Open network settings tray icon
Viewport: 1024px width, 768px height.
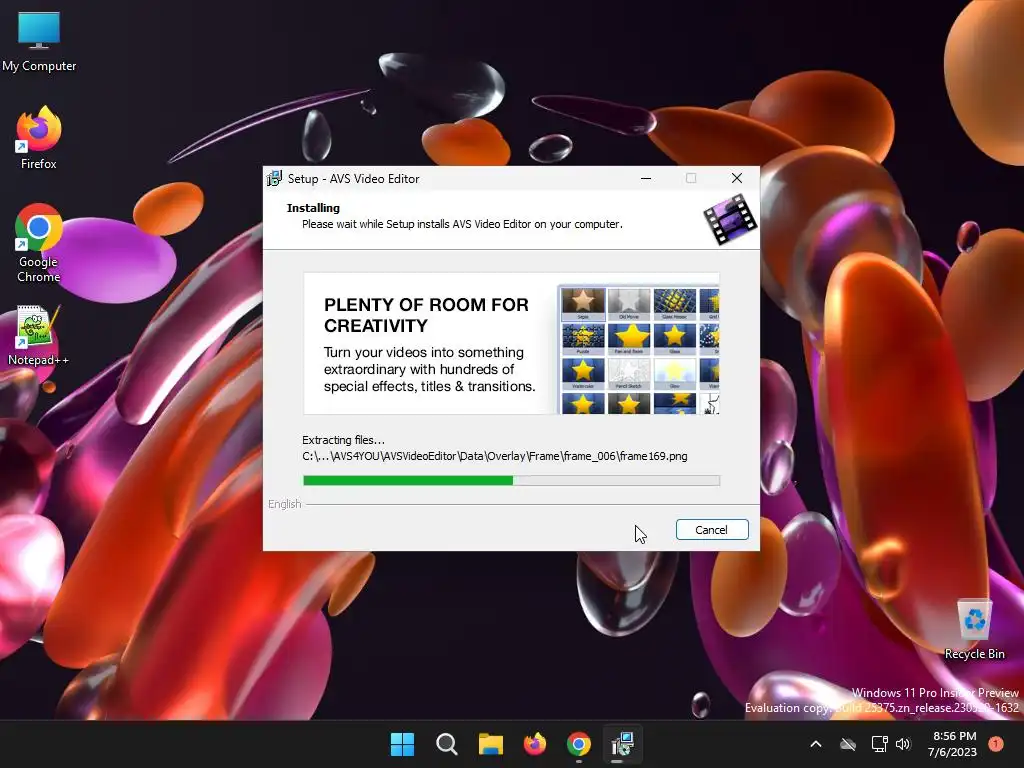(880, 744)
